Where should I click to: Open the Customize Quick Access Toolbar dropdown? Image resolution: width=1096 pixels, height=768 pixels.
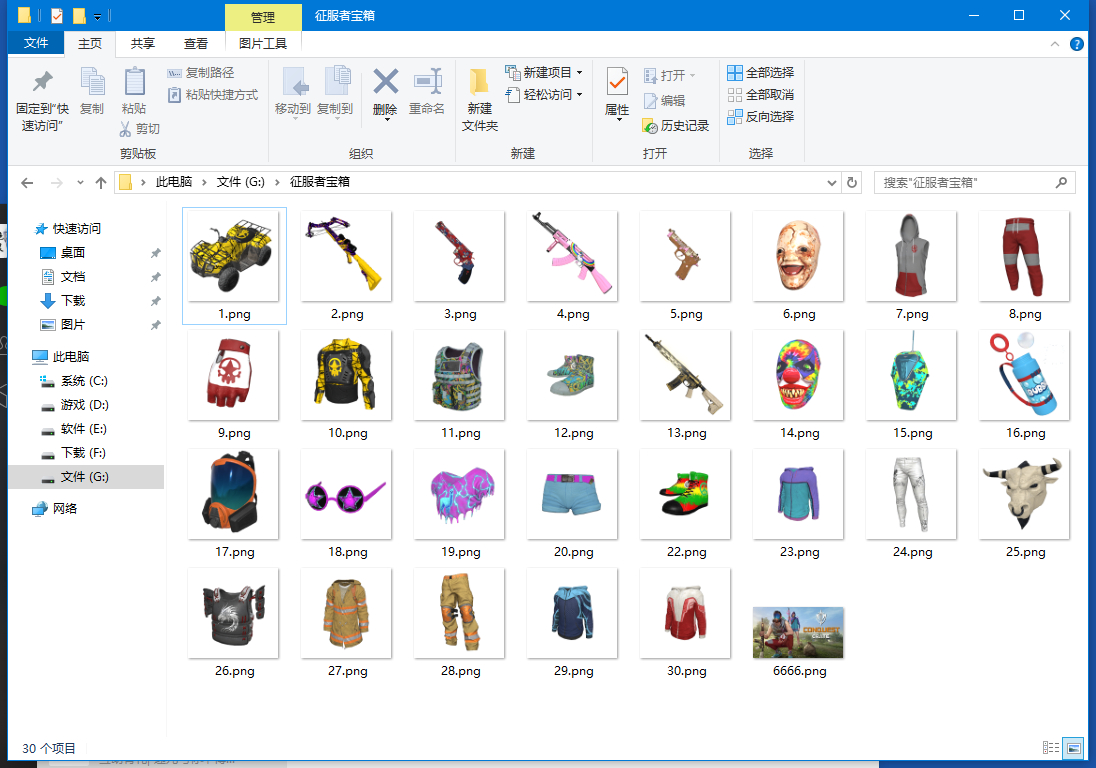[x=97, y=16]
